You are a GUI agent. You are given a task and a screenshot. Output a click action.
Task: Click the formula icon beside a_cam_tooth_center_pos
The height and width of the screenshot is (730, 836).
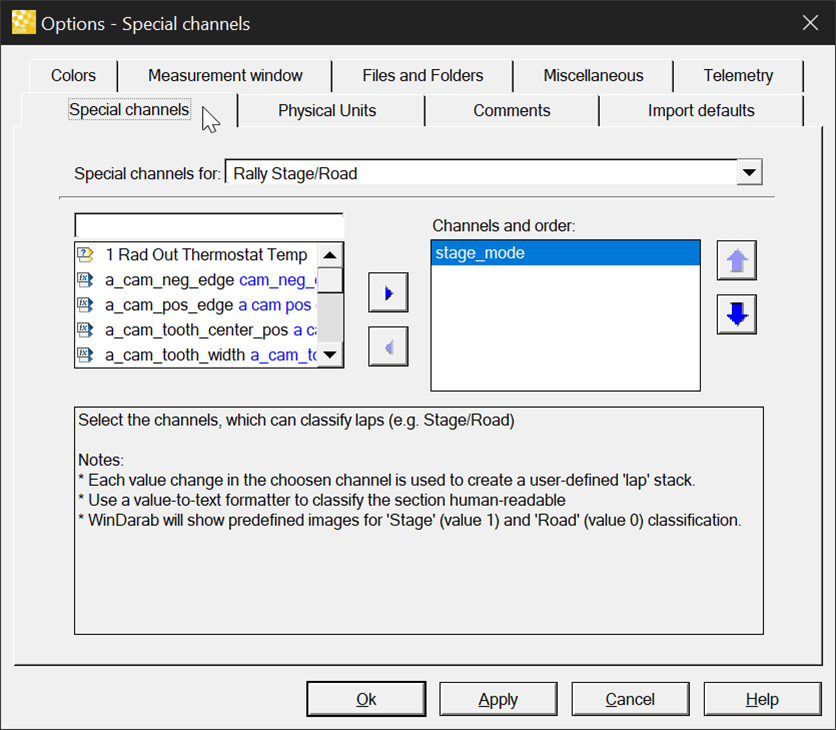(x=85, y=330)
